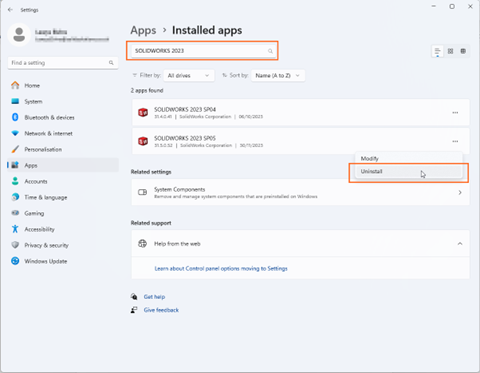The height and width of the screenshot is (373, 480).
Task: Select Apps in the sidebar
Action: 63,165
